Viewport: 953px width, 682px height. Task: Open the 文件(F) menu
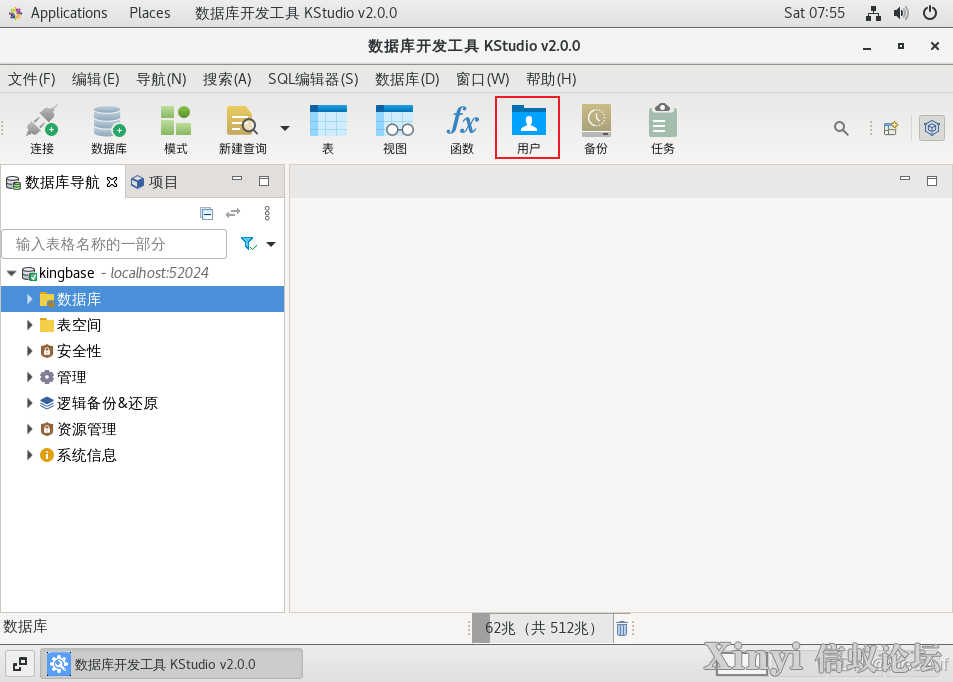pos(32,79)
